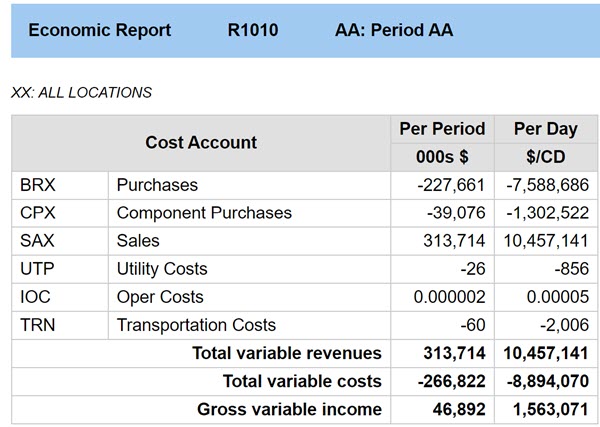The width and height of the screenshot is (600, 427).
Task: Select the Oper Costs value 0.000002
Action: click(x=449, y=297)
